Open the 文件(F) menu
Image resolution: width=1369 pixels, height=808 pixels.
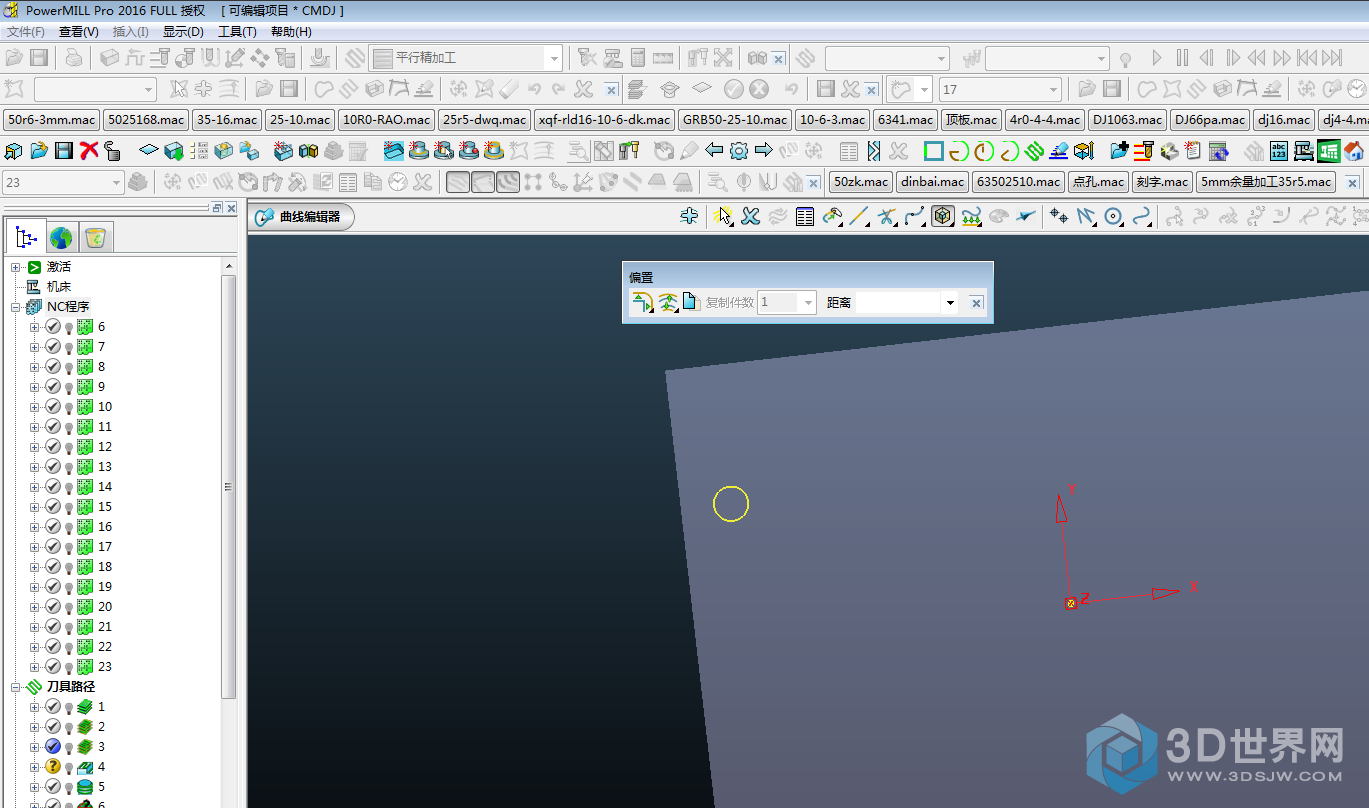[25, 31]
